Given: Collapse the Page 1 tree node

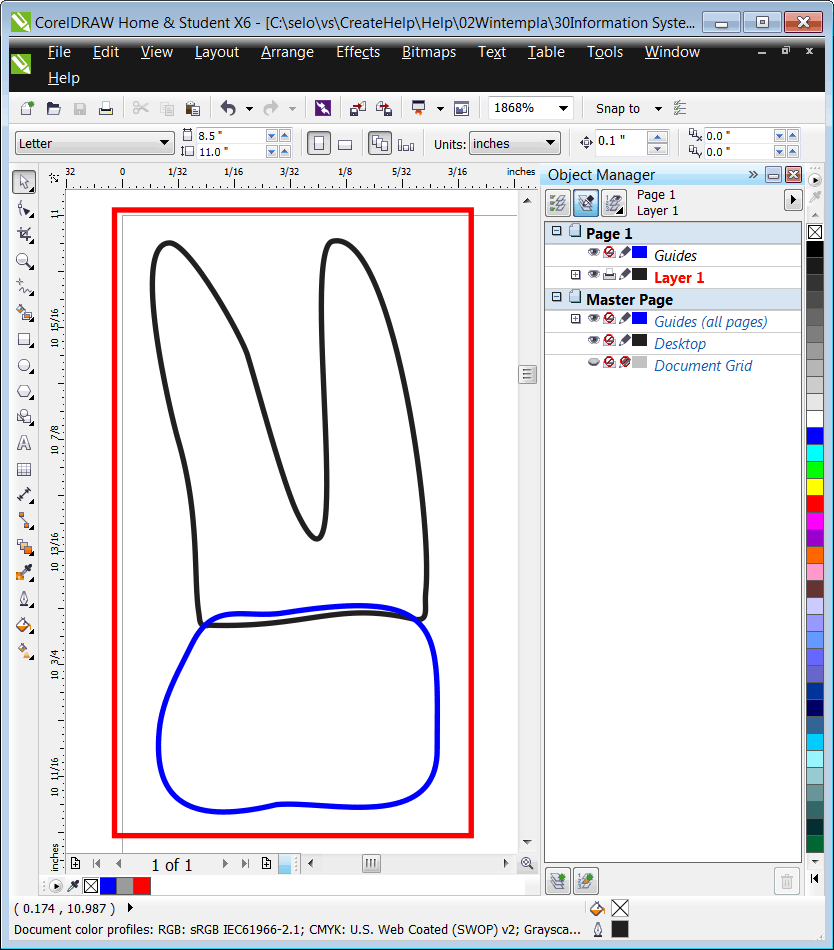Looking at the screenshot, I should (x=557, y=231).
